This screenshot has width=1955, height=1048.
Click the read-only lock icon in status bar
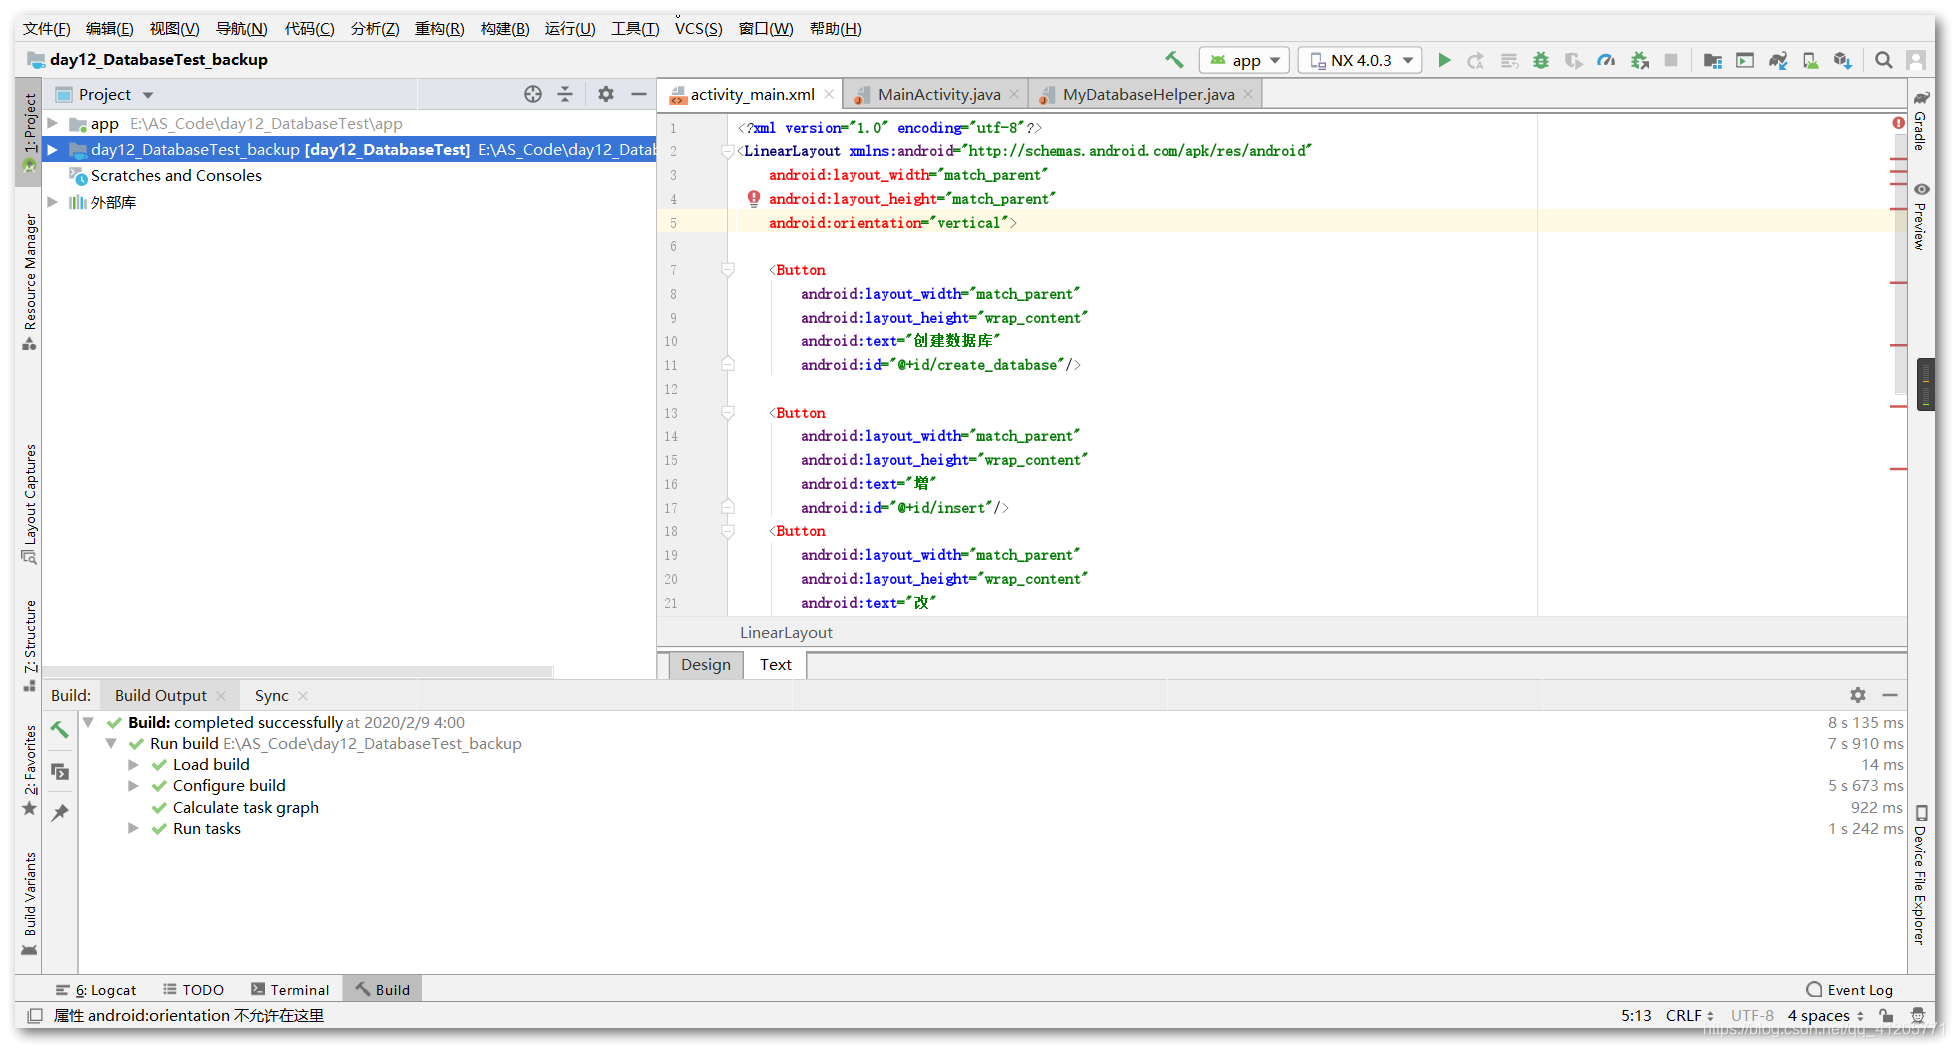click(x=1886, y=1016)
